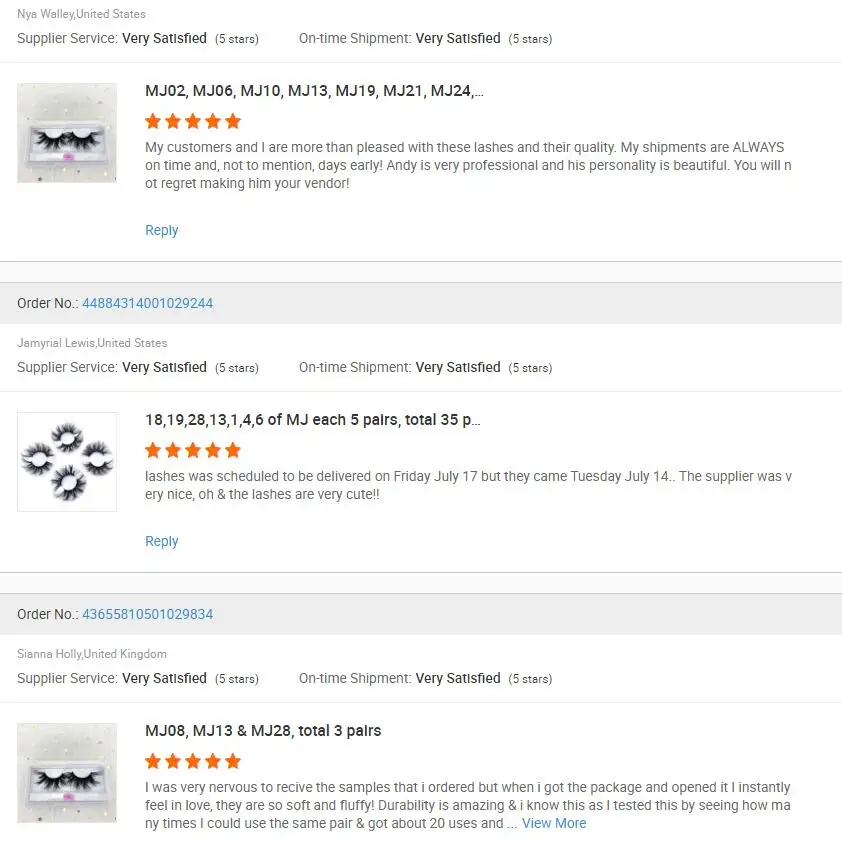Click Reply under Jamyrial Lewis's review
The image size is (842, 842).
point(161,541)
